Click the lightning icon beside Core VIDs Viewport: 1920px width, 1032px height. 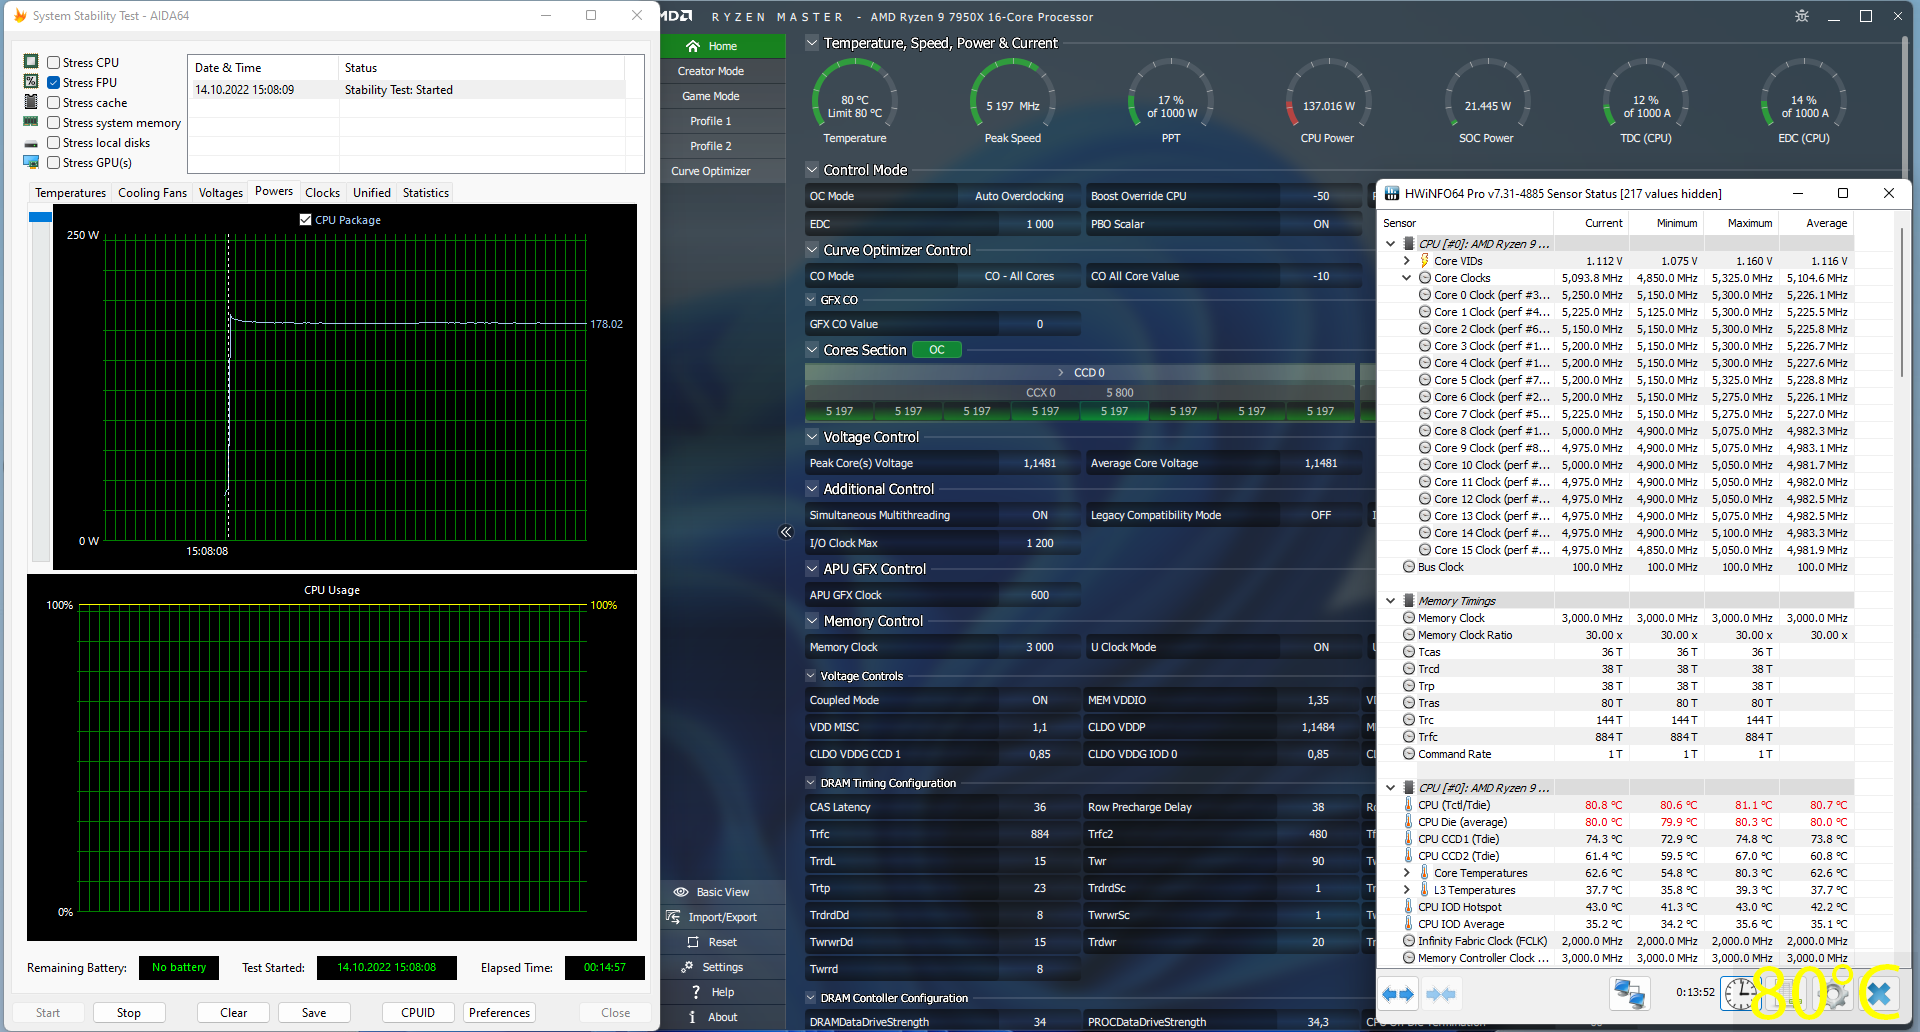tap(1424, 261)
